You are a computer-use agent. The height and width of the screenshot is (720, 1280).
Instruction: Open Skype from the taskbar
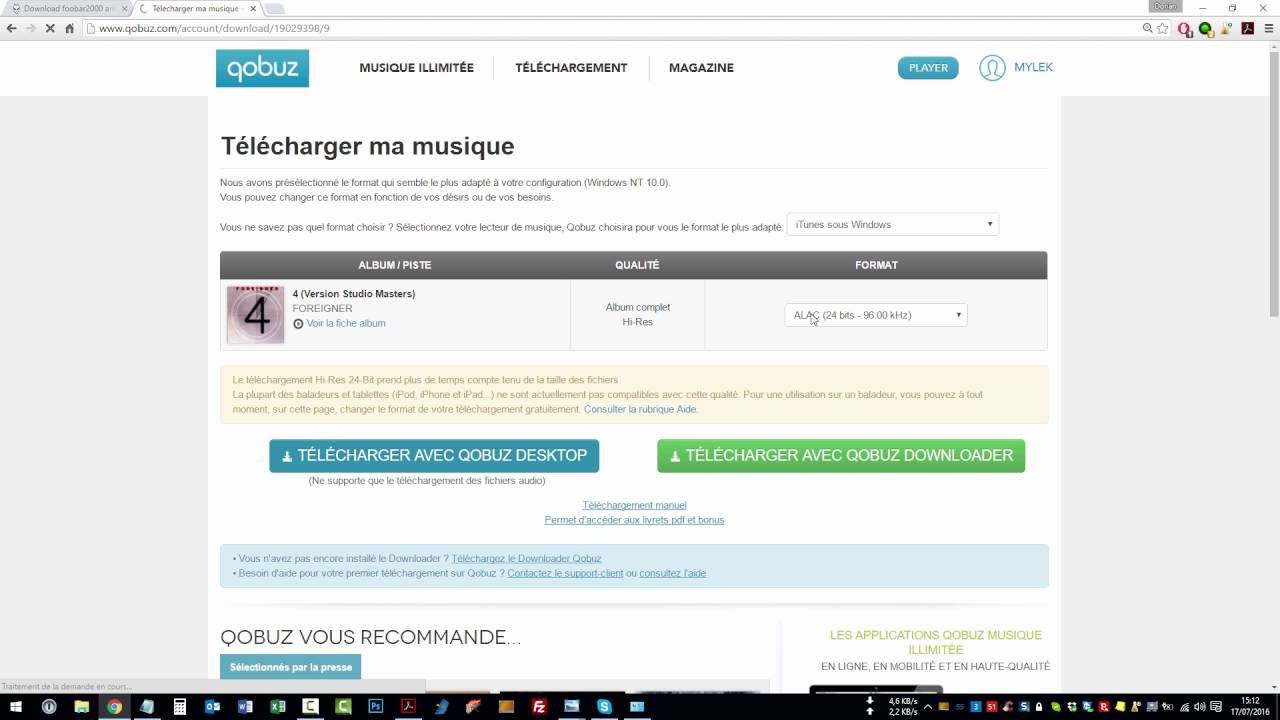[x=604, y=706]
